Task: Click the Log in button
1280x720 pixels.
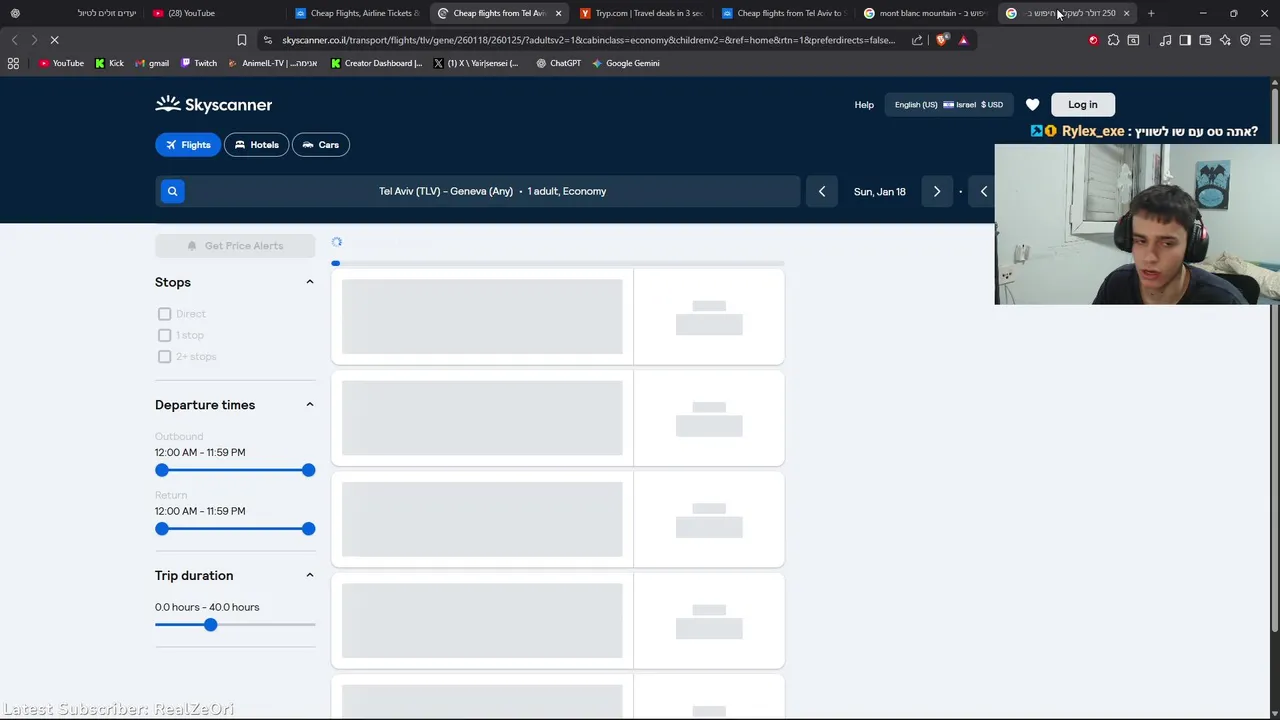Action: point(1082,104)
